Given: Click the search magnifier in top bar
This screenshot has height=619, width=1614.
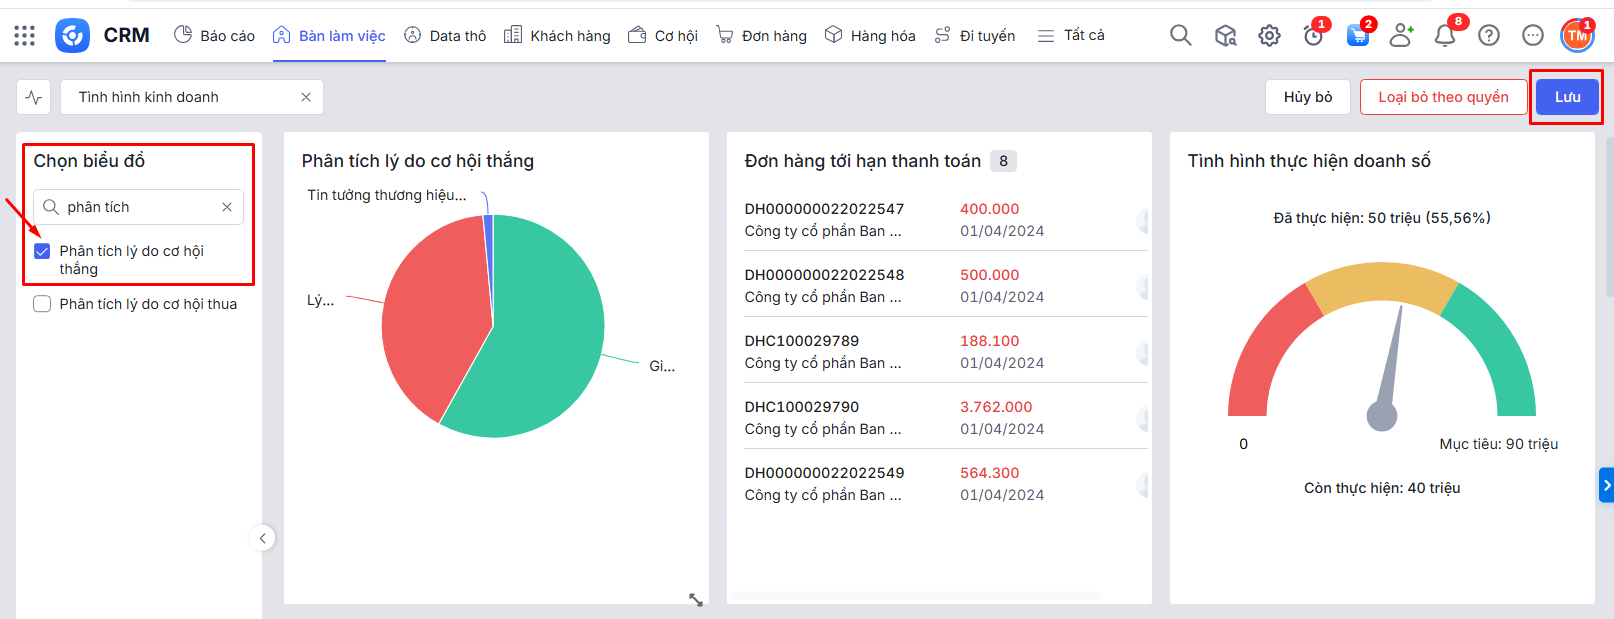Looking at the screenshot, I should click(1180, 36).
